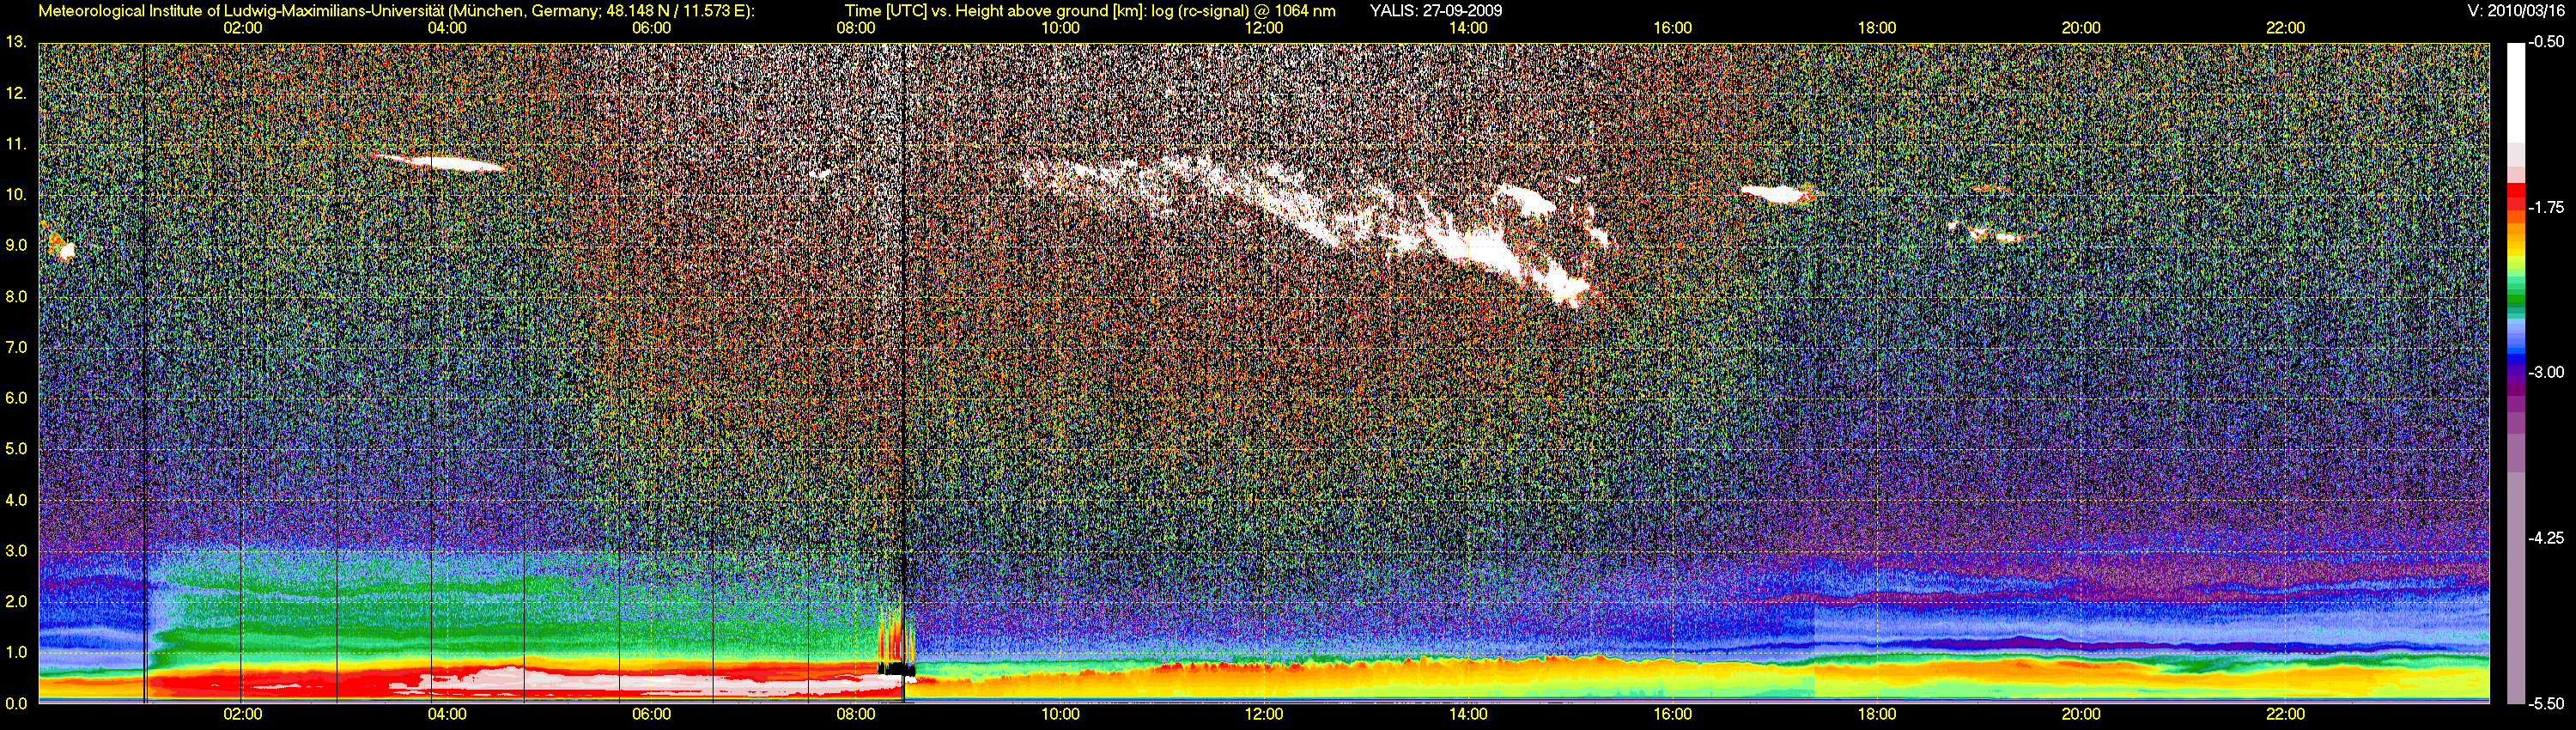This screenshot has height=730, width=2576.
Task: Click the '20:00' label on the top time axis
Action: coord(2081,28)
